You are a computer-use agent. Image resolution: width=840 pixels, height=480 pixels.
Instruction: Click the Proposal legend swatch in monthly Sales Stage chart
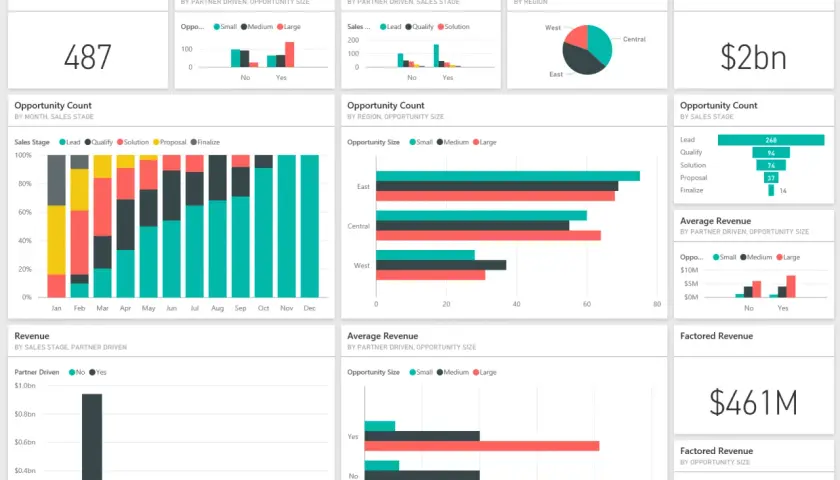coord(156,142)
